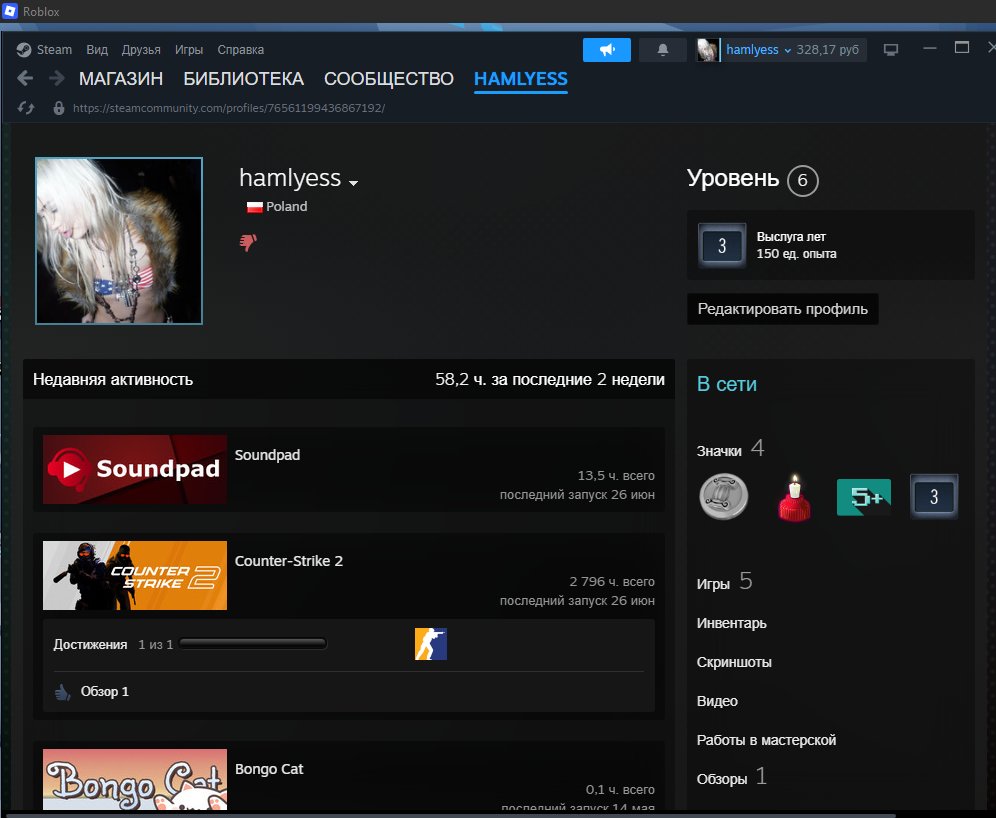Viewport: 996px width, 818px height.
Task: Open Инвентарь link
Action: click(x=732, y=624)
